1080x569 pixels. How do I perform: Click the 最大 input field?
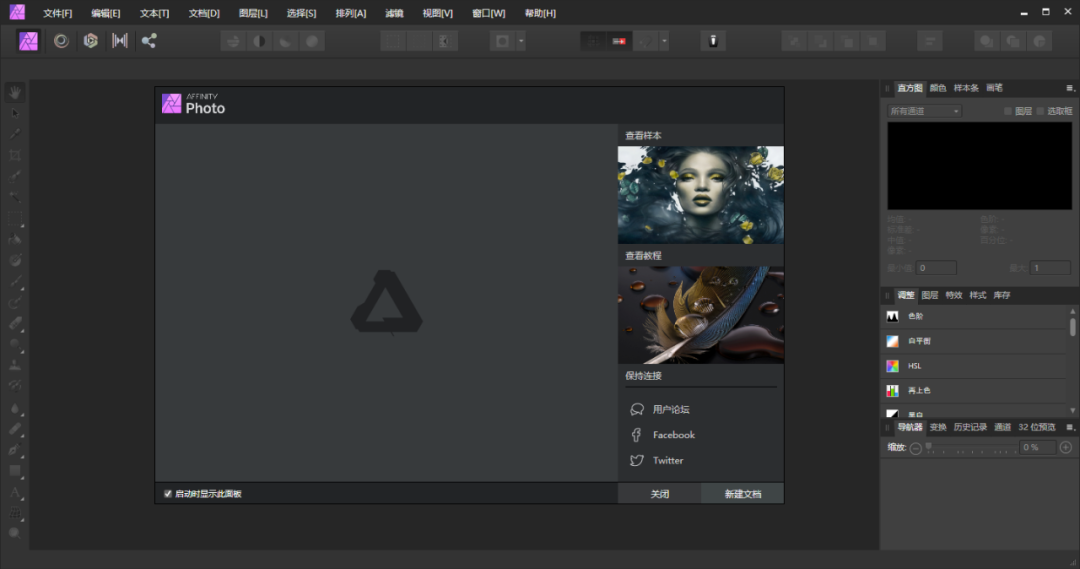pos(1050,268)
